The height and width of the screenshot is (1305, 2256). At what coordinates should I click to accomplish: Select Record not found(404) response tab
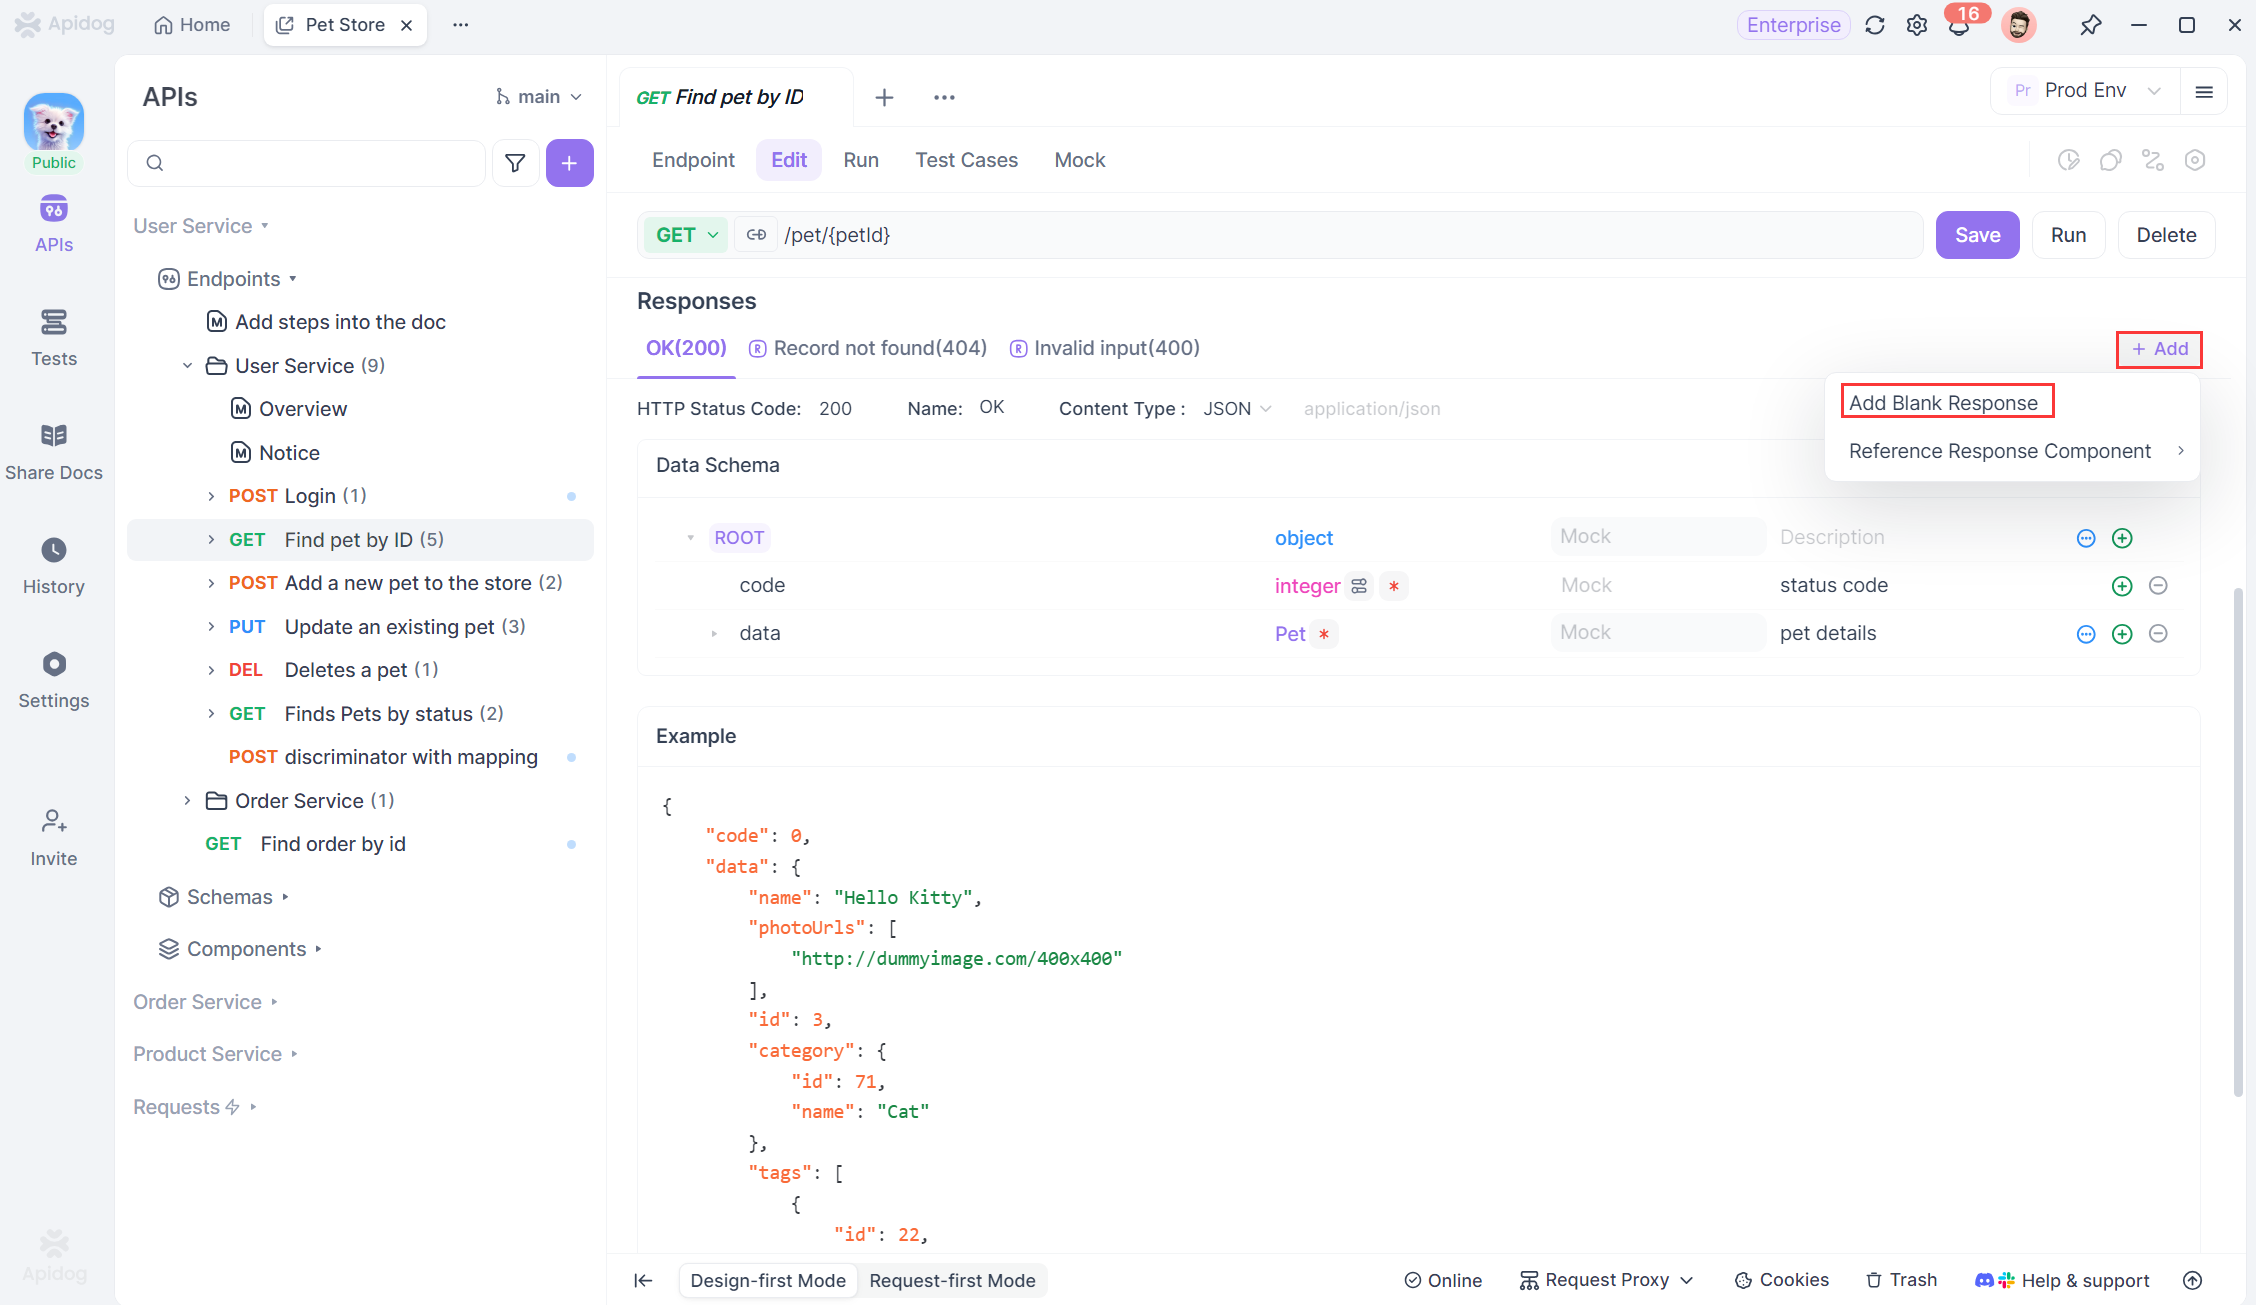point(868,348)
